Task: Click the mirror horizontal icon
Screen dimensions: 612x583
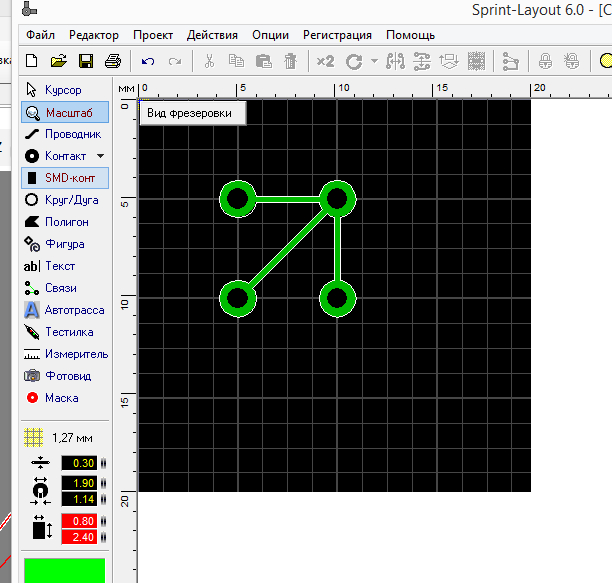Action: click(x=395, y=61)
